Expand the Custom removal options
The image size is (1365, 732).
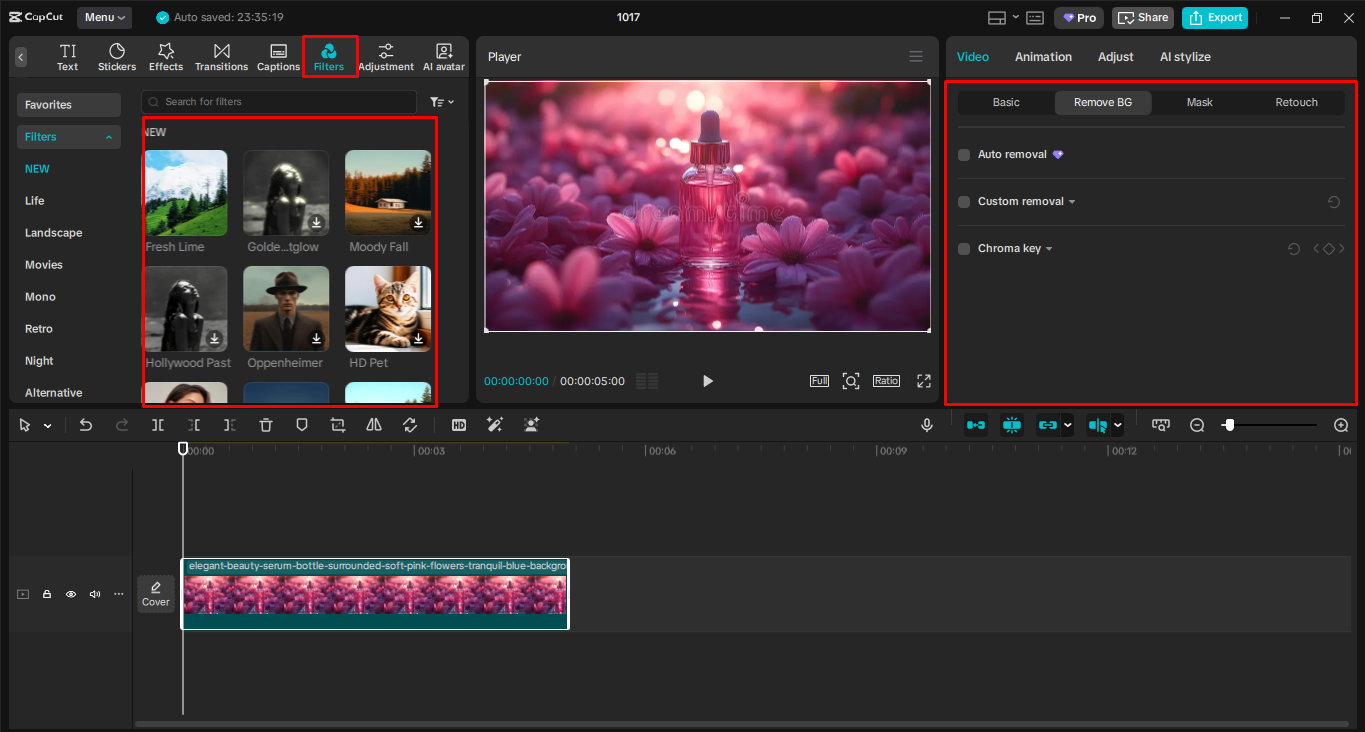(x=1071, y=201)
